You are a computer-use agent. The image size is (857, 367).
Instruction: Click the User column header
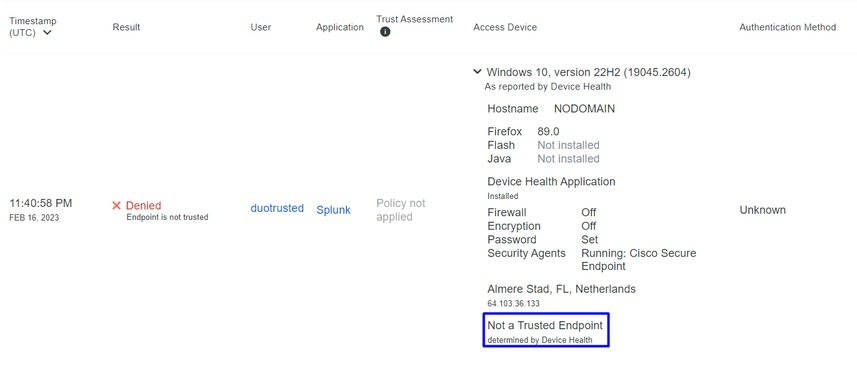tap(261, 27)
